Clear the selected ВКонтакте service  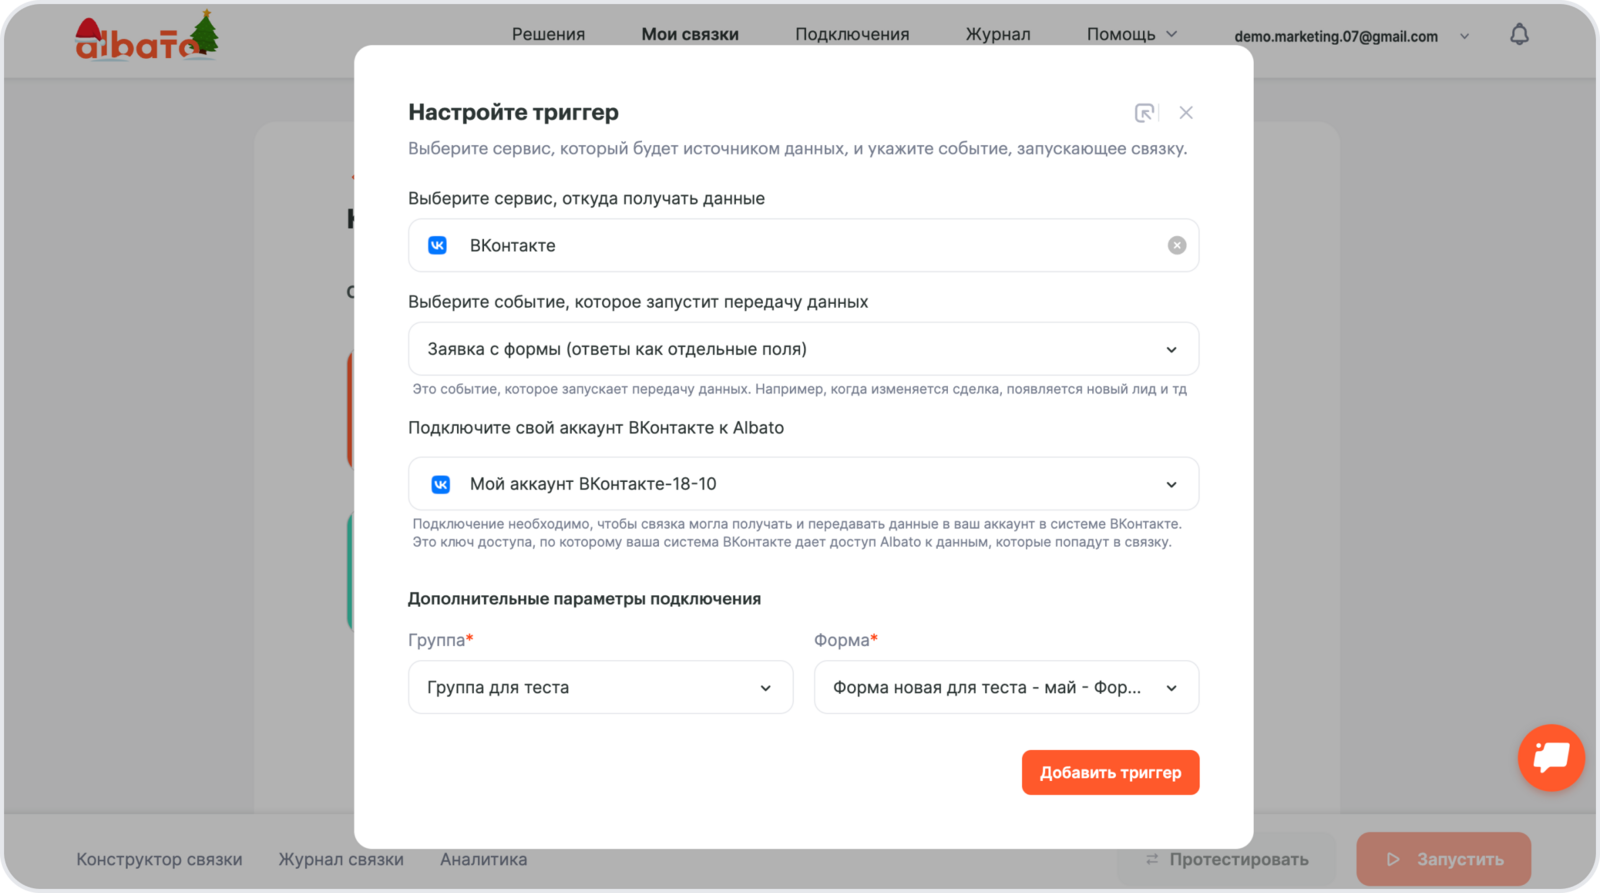click(1177, 246)
